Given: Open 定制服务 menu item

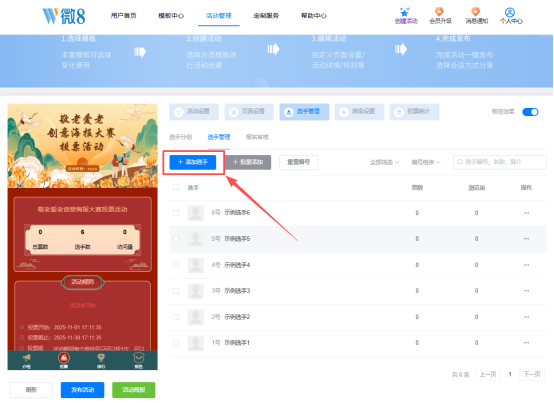Looking at the screenshot, I should pyautogui.click(x=266, y=16).
